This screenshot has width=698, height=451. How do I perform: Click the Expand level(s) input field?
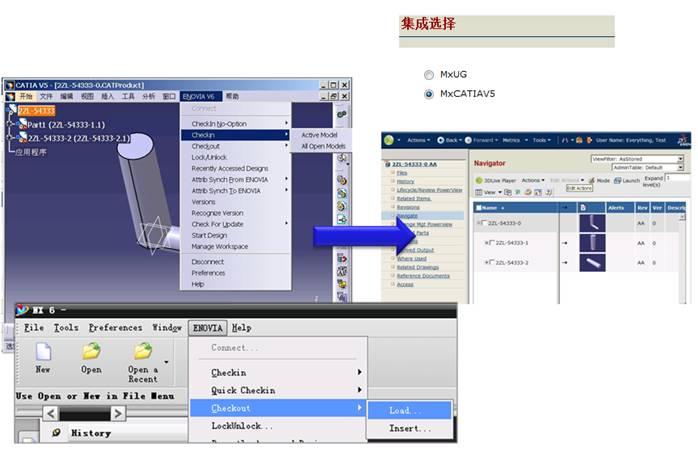click(676, 178)
